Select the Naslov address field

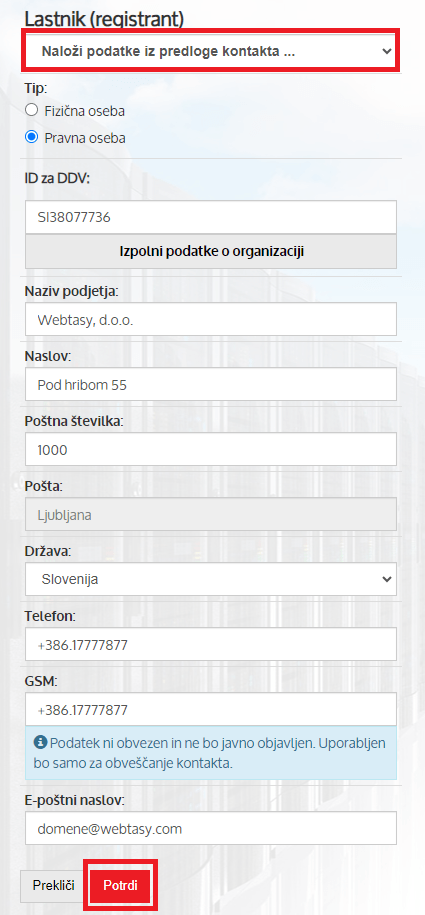point(211,385)
